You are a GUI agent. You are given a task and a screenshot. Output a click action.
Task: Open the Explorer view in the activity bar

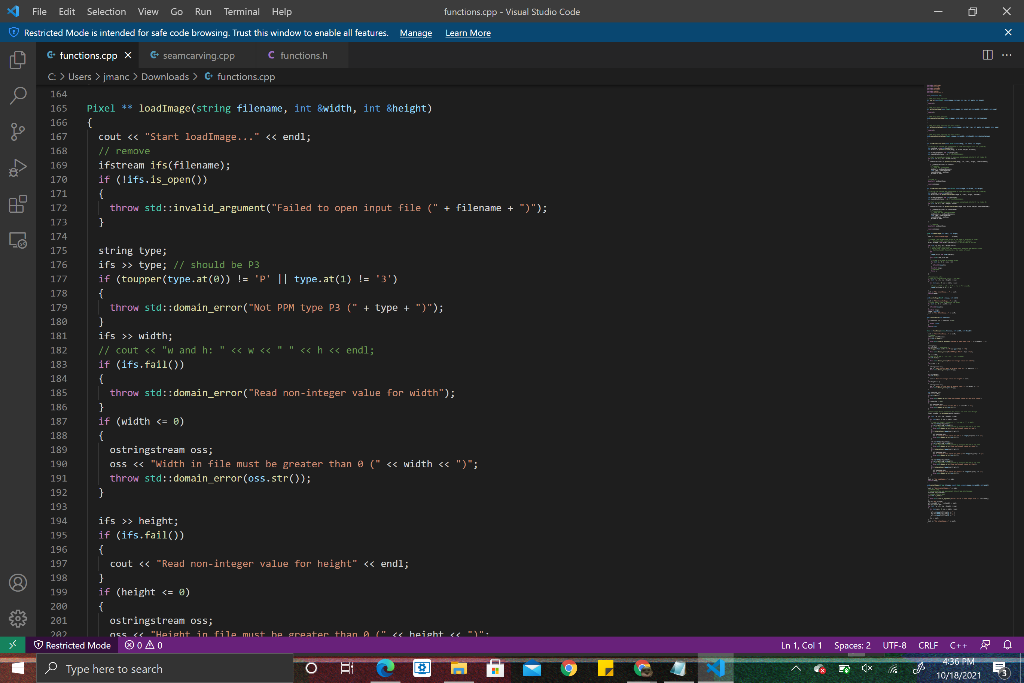click(x=16, y=61)
